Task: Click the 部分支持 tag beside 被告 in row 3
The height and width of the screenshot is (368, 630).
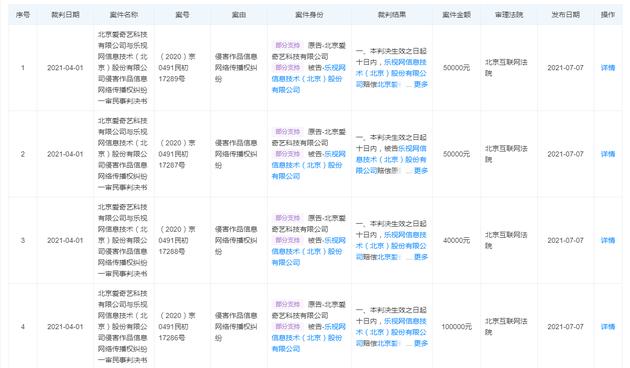Action: [287, 240]
